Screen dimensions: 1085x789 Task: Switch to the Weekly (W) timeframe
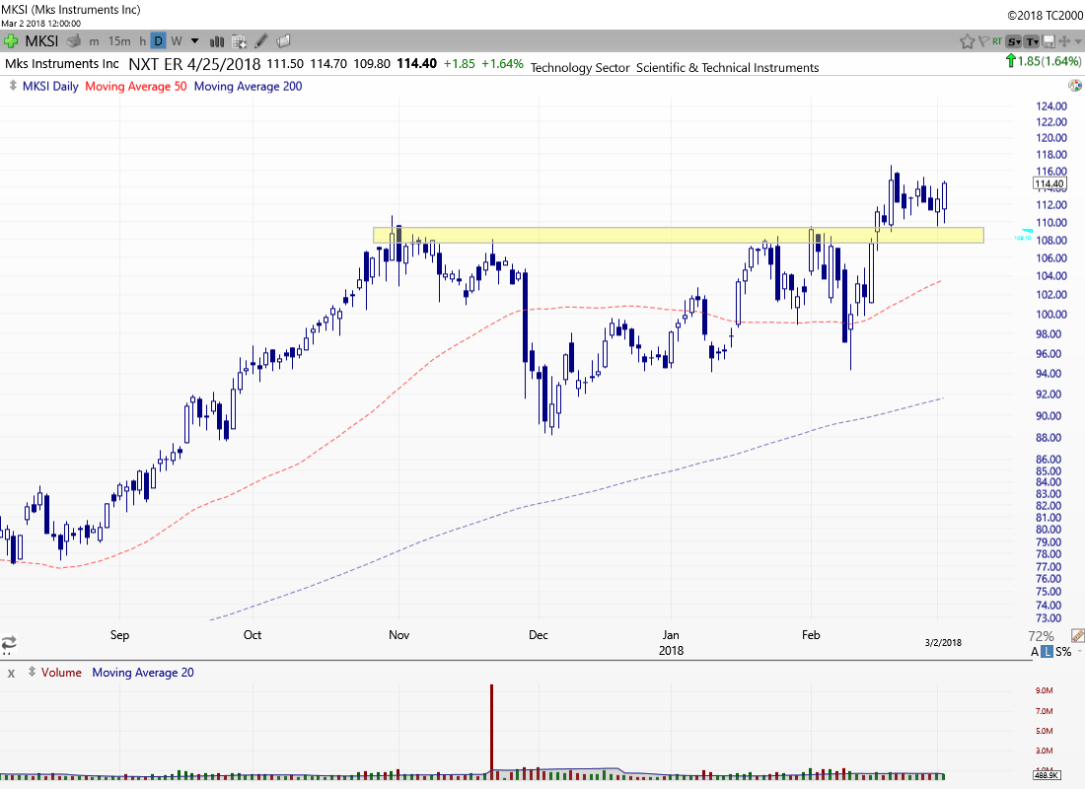pos(175,41)
